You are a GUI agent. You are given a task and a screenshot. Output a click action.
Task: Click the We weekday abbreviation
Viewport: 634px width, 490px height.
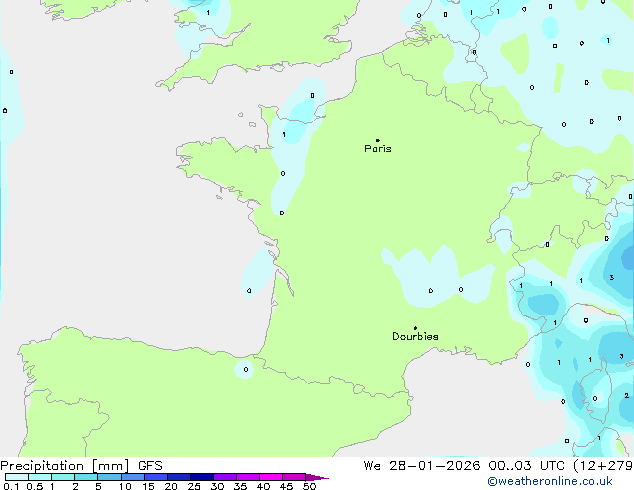pyautogui.click(x=372, y=466)
